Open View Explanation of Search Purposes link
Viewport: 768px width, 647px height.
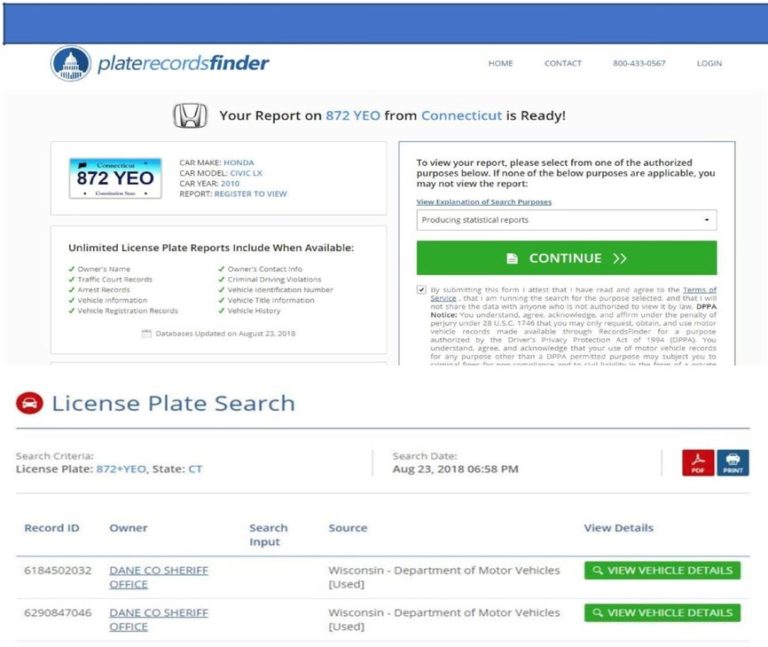483,202
